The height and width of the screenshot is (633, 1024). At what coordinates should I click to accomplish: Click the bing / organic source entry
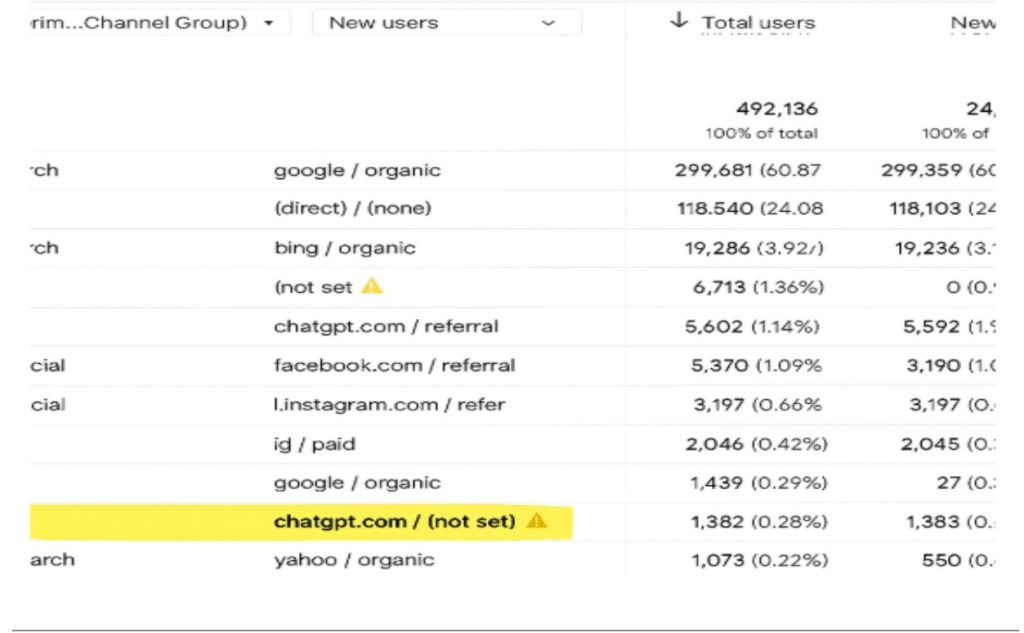coord(344,248)
